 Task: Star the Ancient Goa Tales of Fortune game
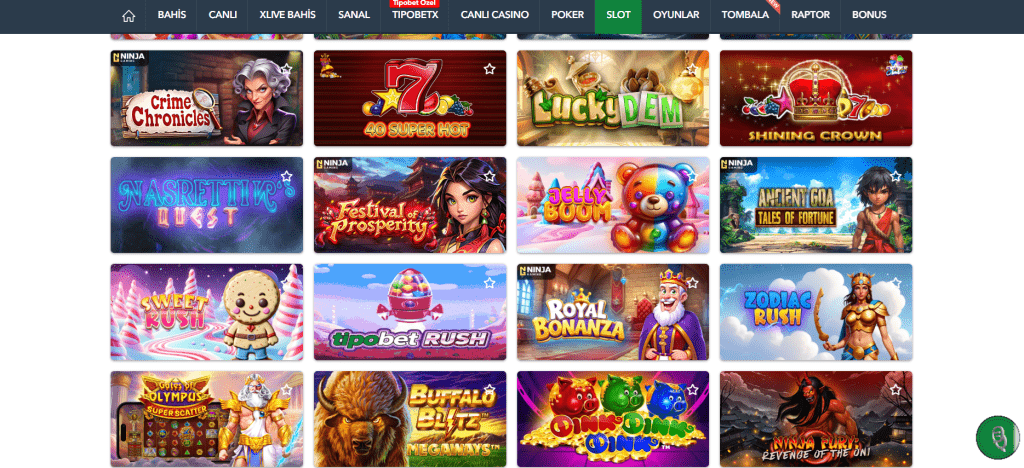coord(895,176)
